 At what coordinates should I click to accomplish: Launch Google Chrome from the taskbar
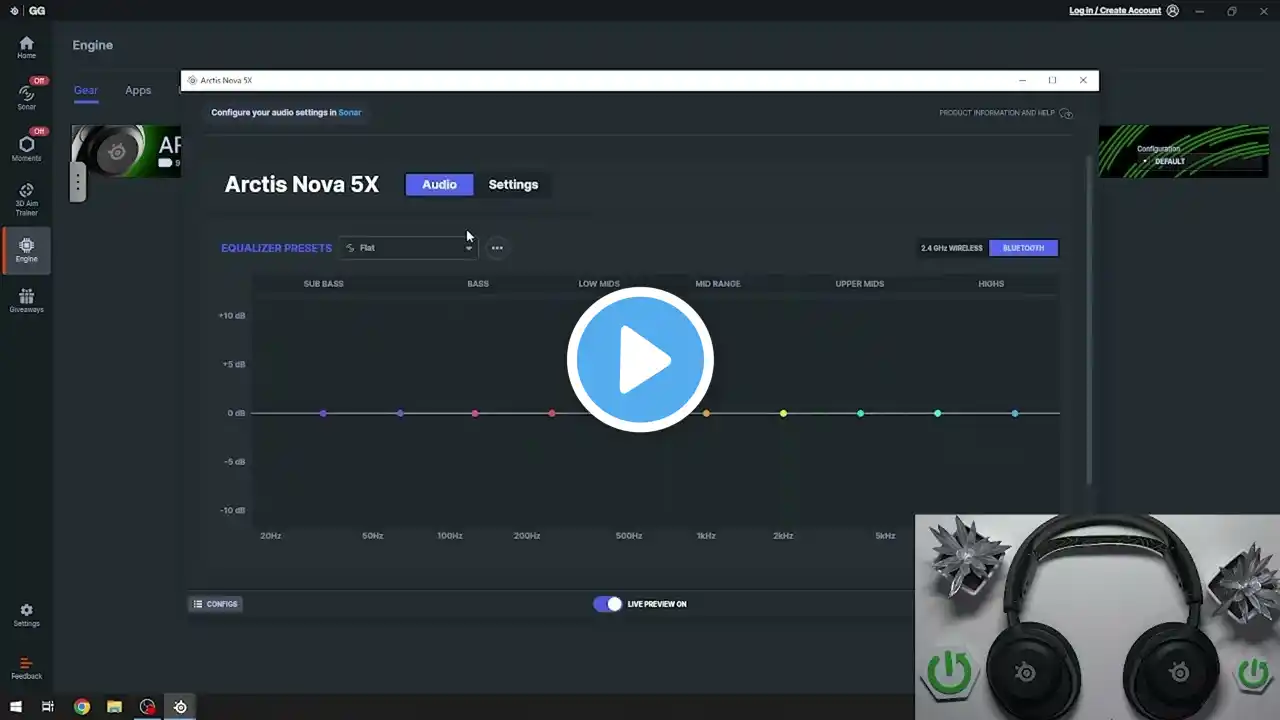tap(82, 707)
